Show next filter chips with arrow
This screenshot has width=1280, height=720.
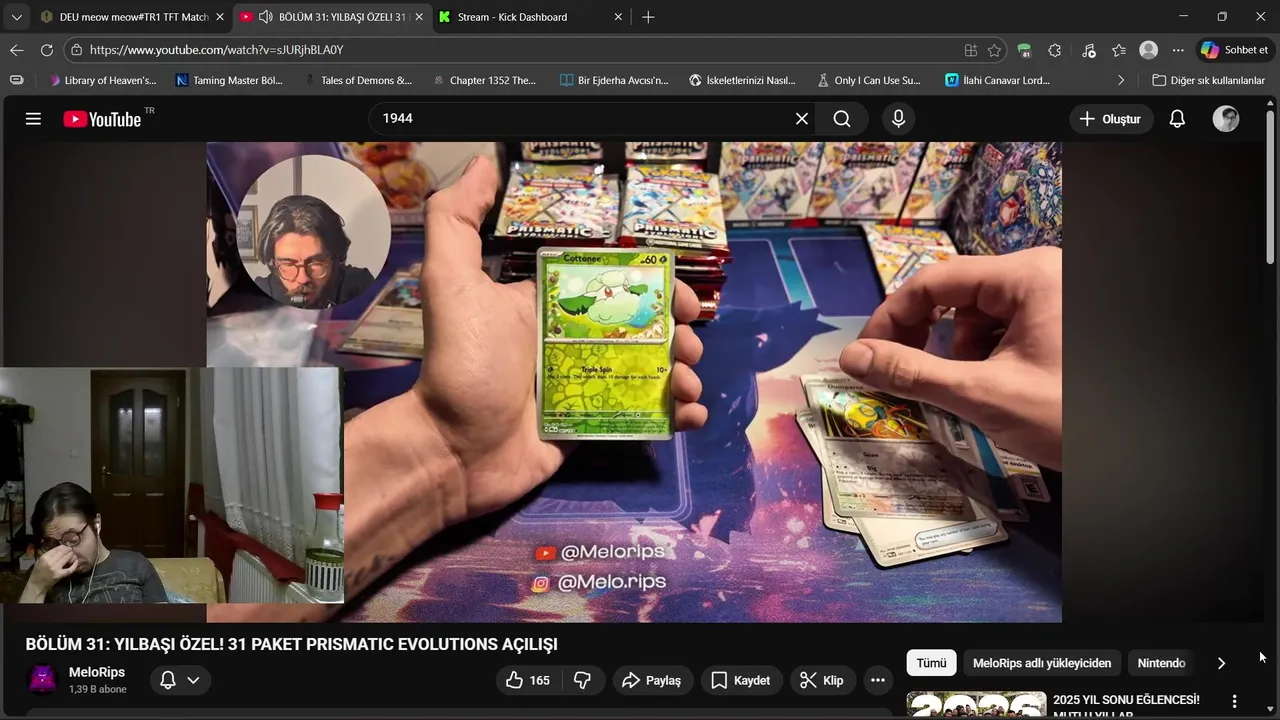tap(1221, 663)
